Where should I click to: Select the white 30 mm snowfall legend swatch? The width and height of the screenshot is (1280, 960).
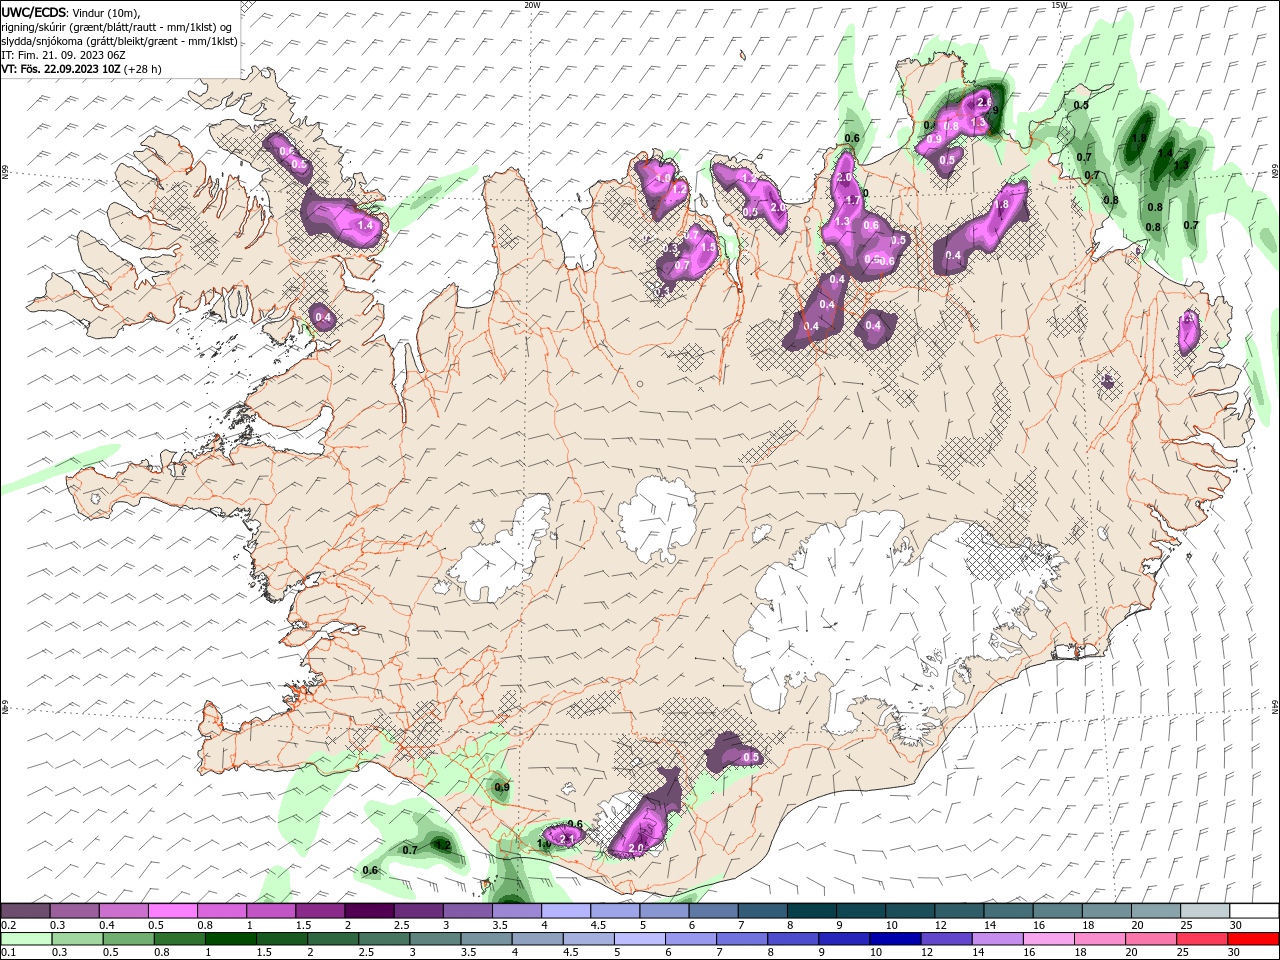click(1253, 911)
